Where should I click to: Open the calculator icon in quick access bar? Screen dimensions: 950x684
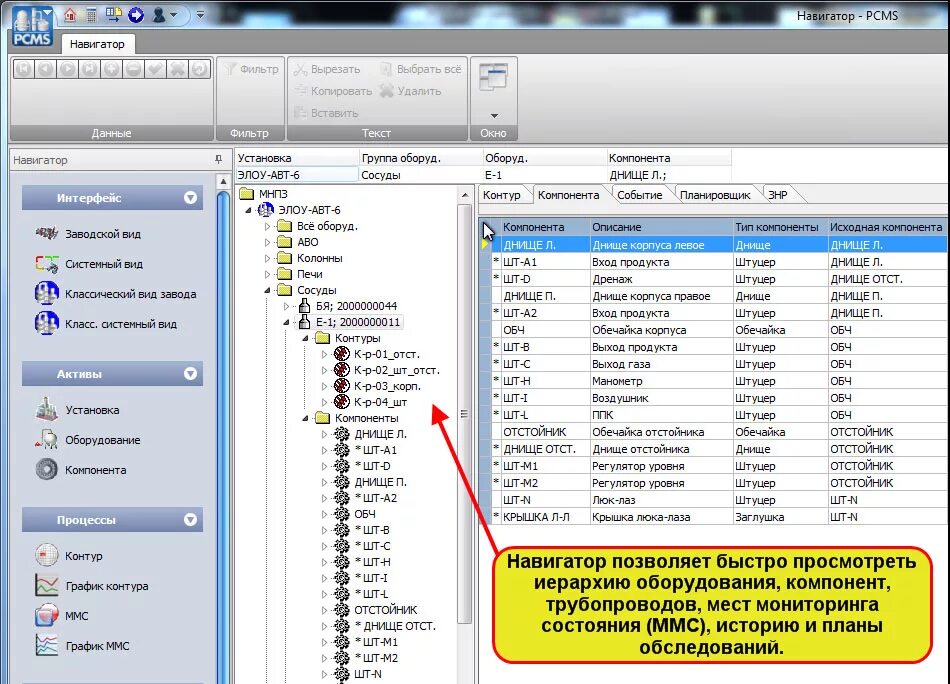(x=91, y=15)
